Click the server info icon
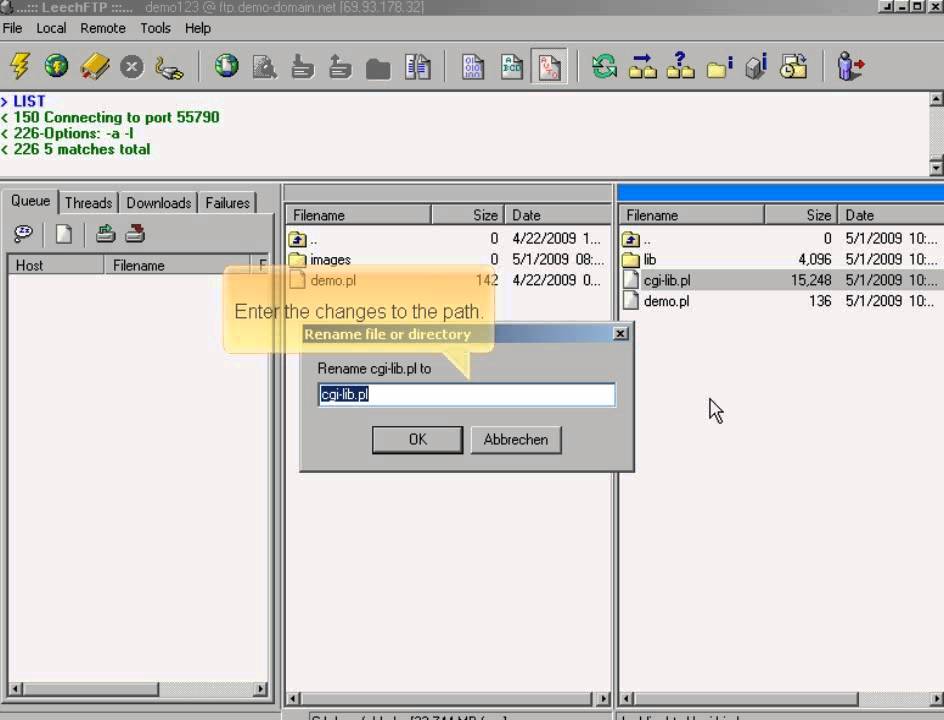 [x=756, y=66]
